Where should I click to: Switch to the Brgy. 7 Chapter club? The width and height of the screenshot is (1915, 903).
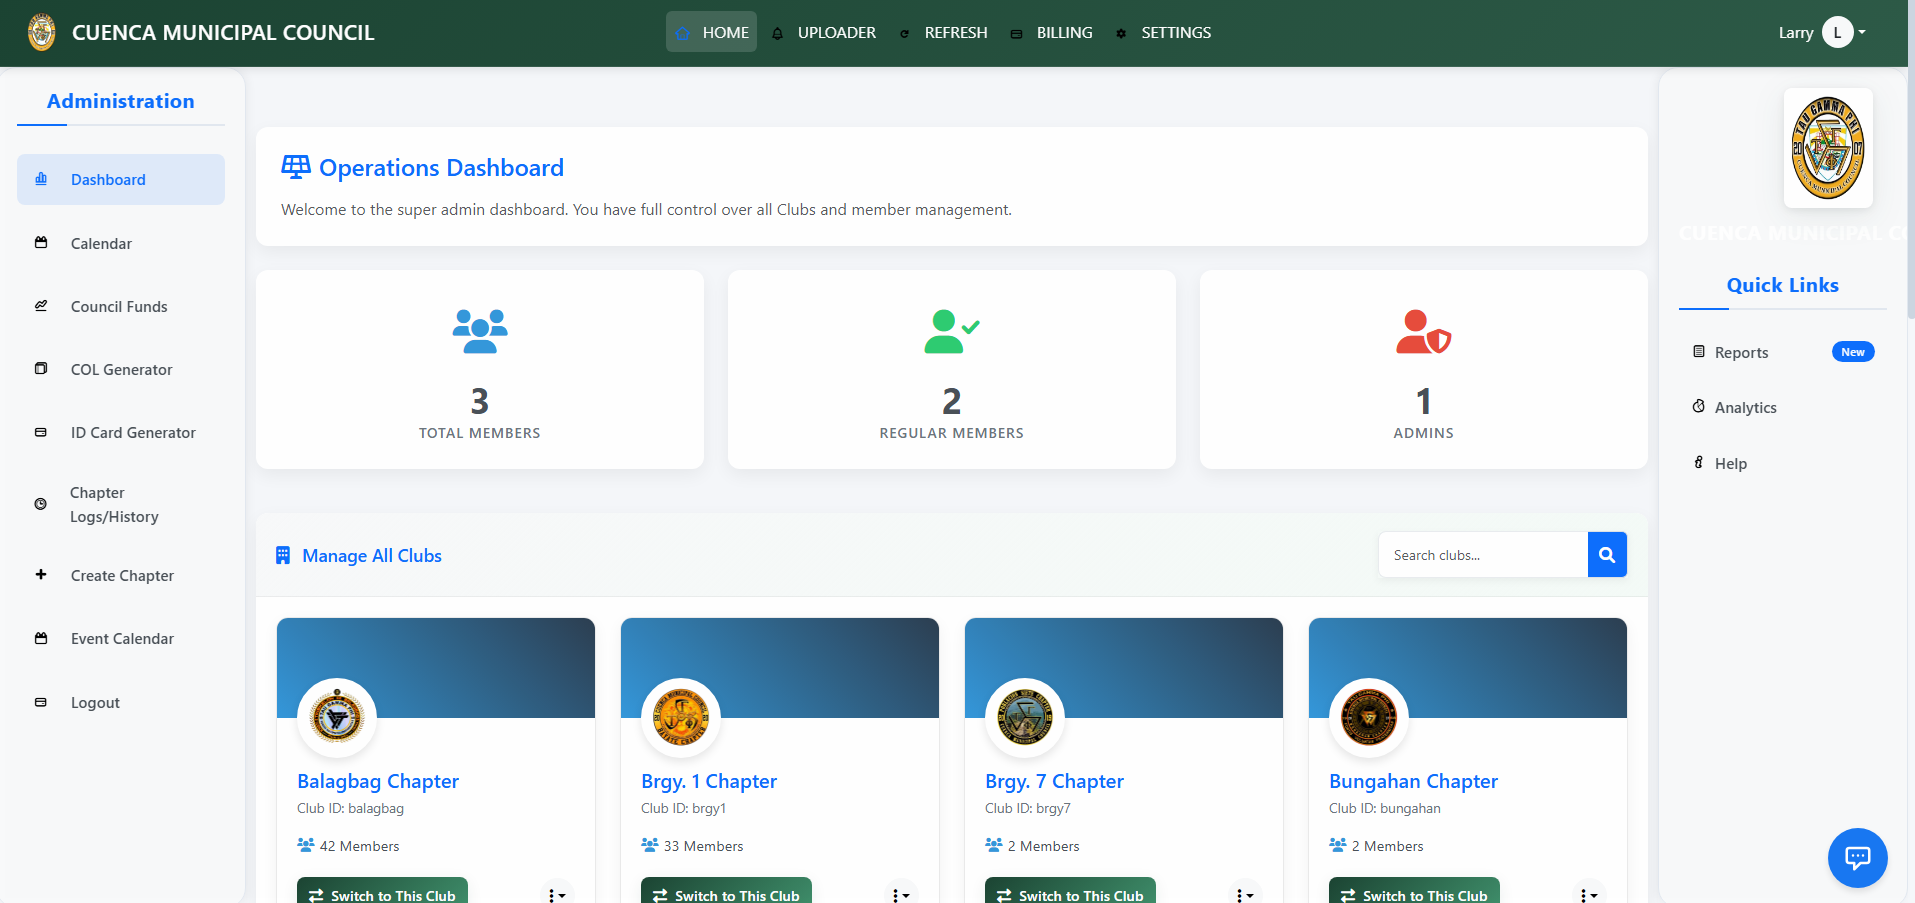pyautogui.click(x=1069, y=894)
